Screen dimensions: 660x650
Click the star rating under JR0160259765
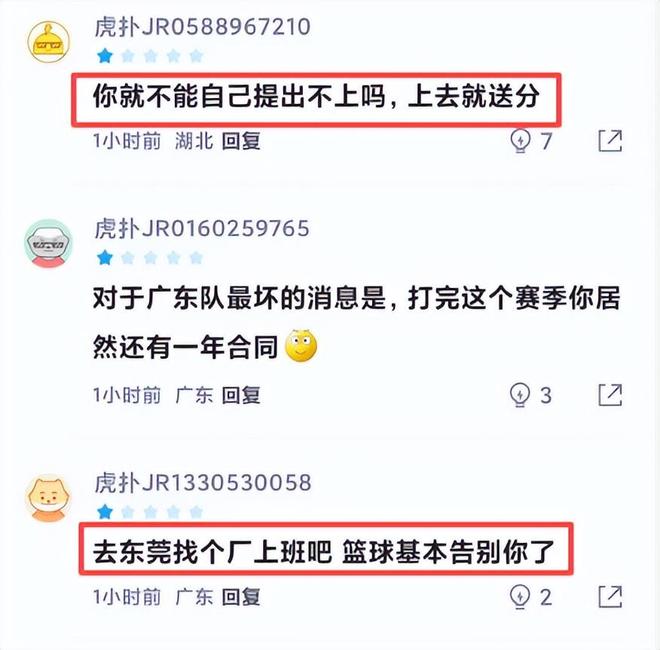point(150,257)
